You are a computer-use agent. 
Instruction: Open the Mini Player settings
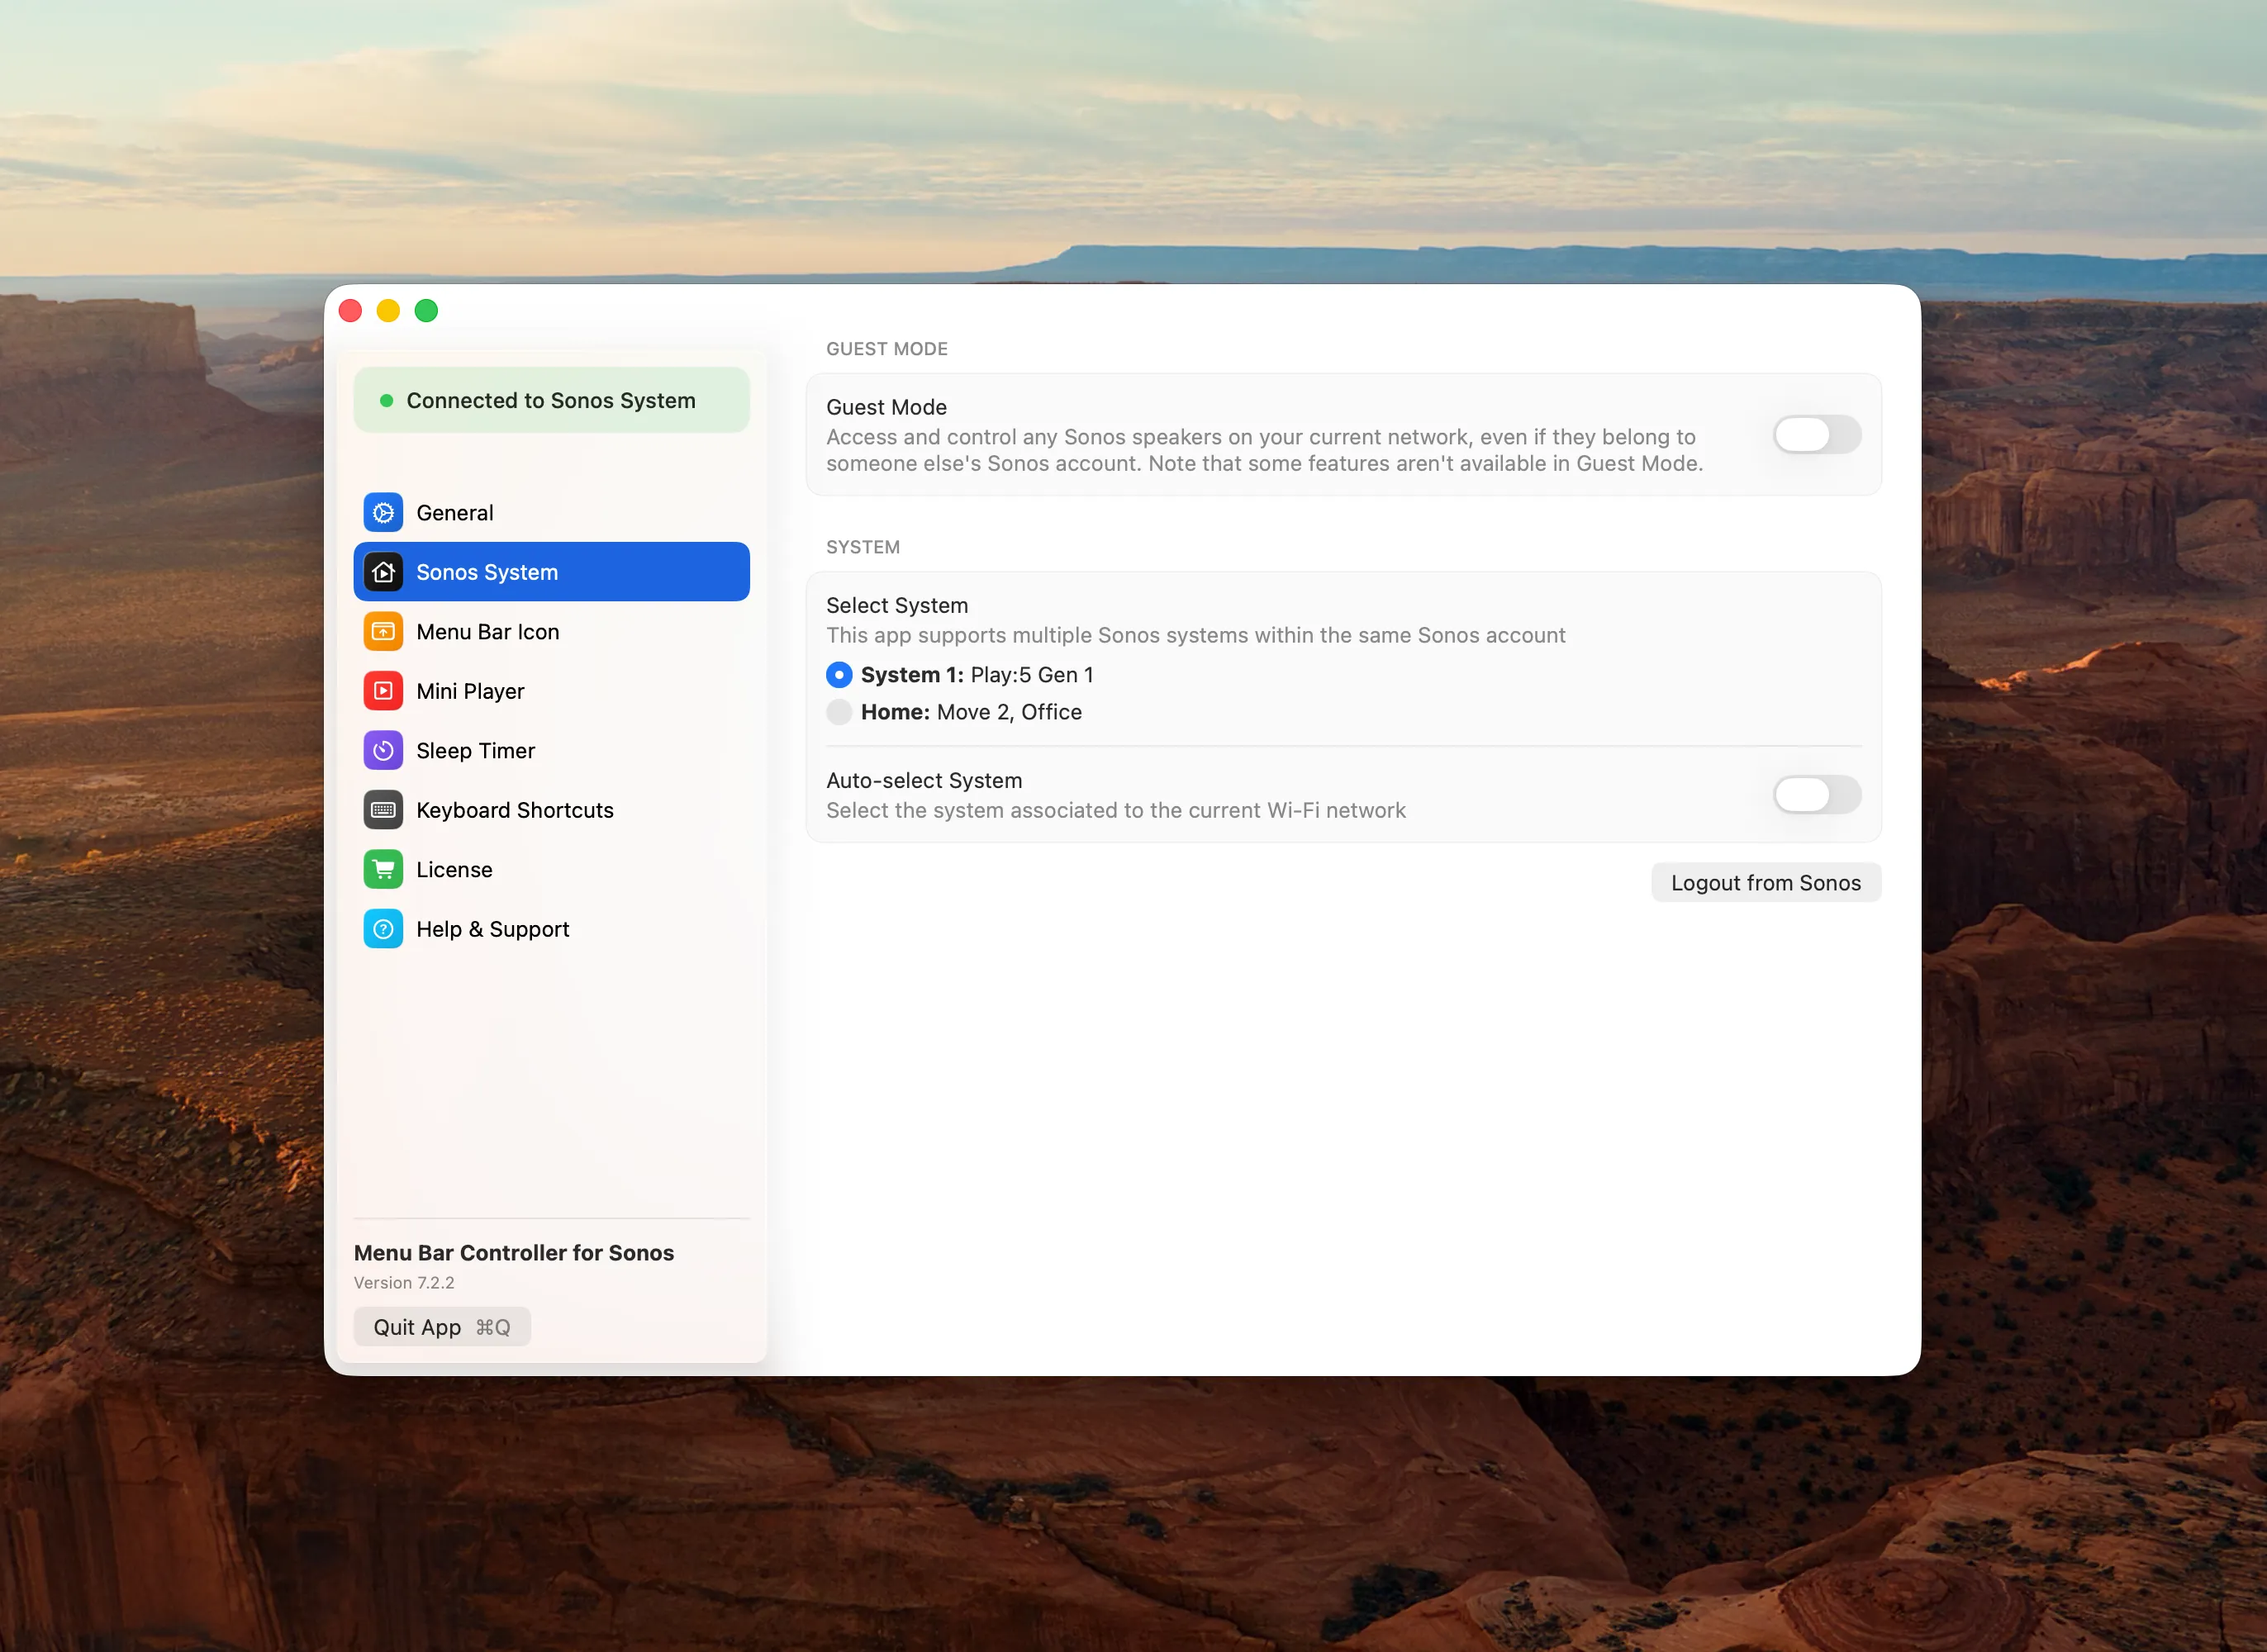pyautogui.click(x=552, y=691)
